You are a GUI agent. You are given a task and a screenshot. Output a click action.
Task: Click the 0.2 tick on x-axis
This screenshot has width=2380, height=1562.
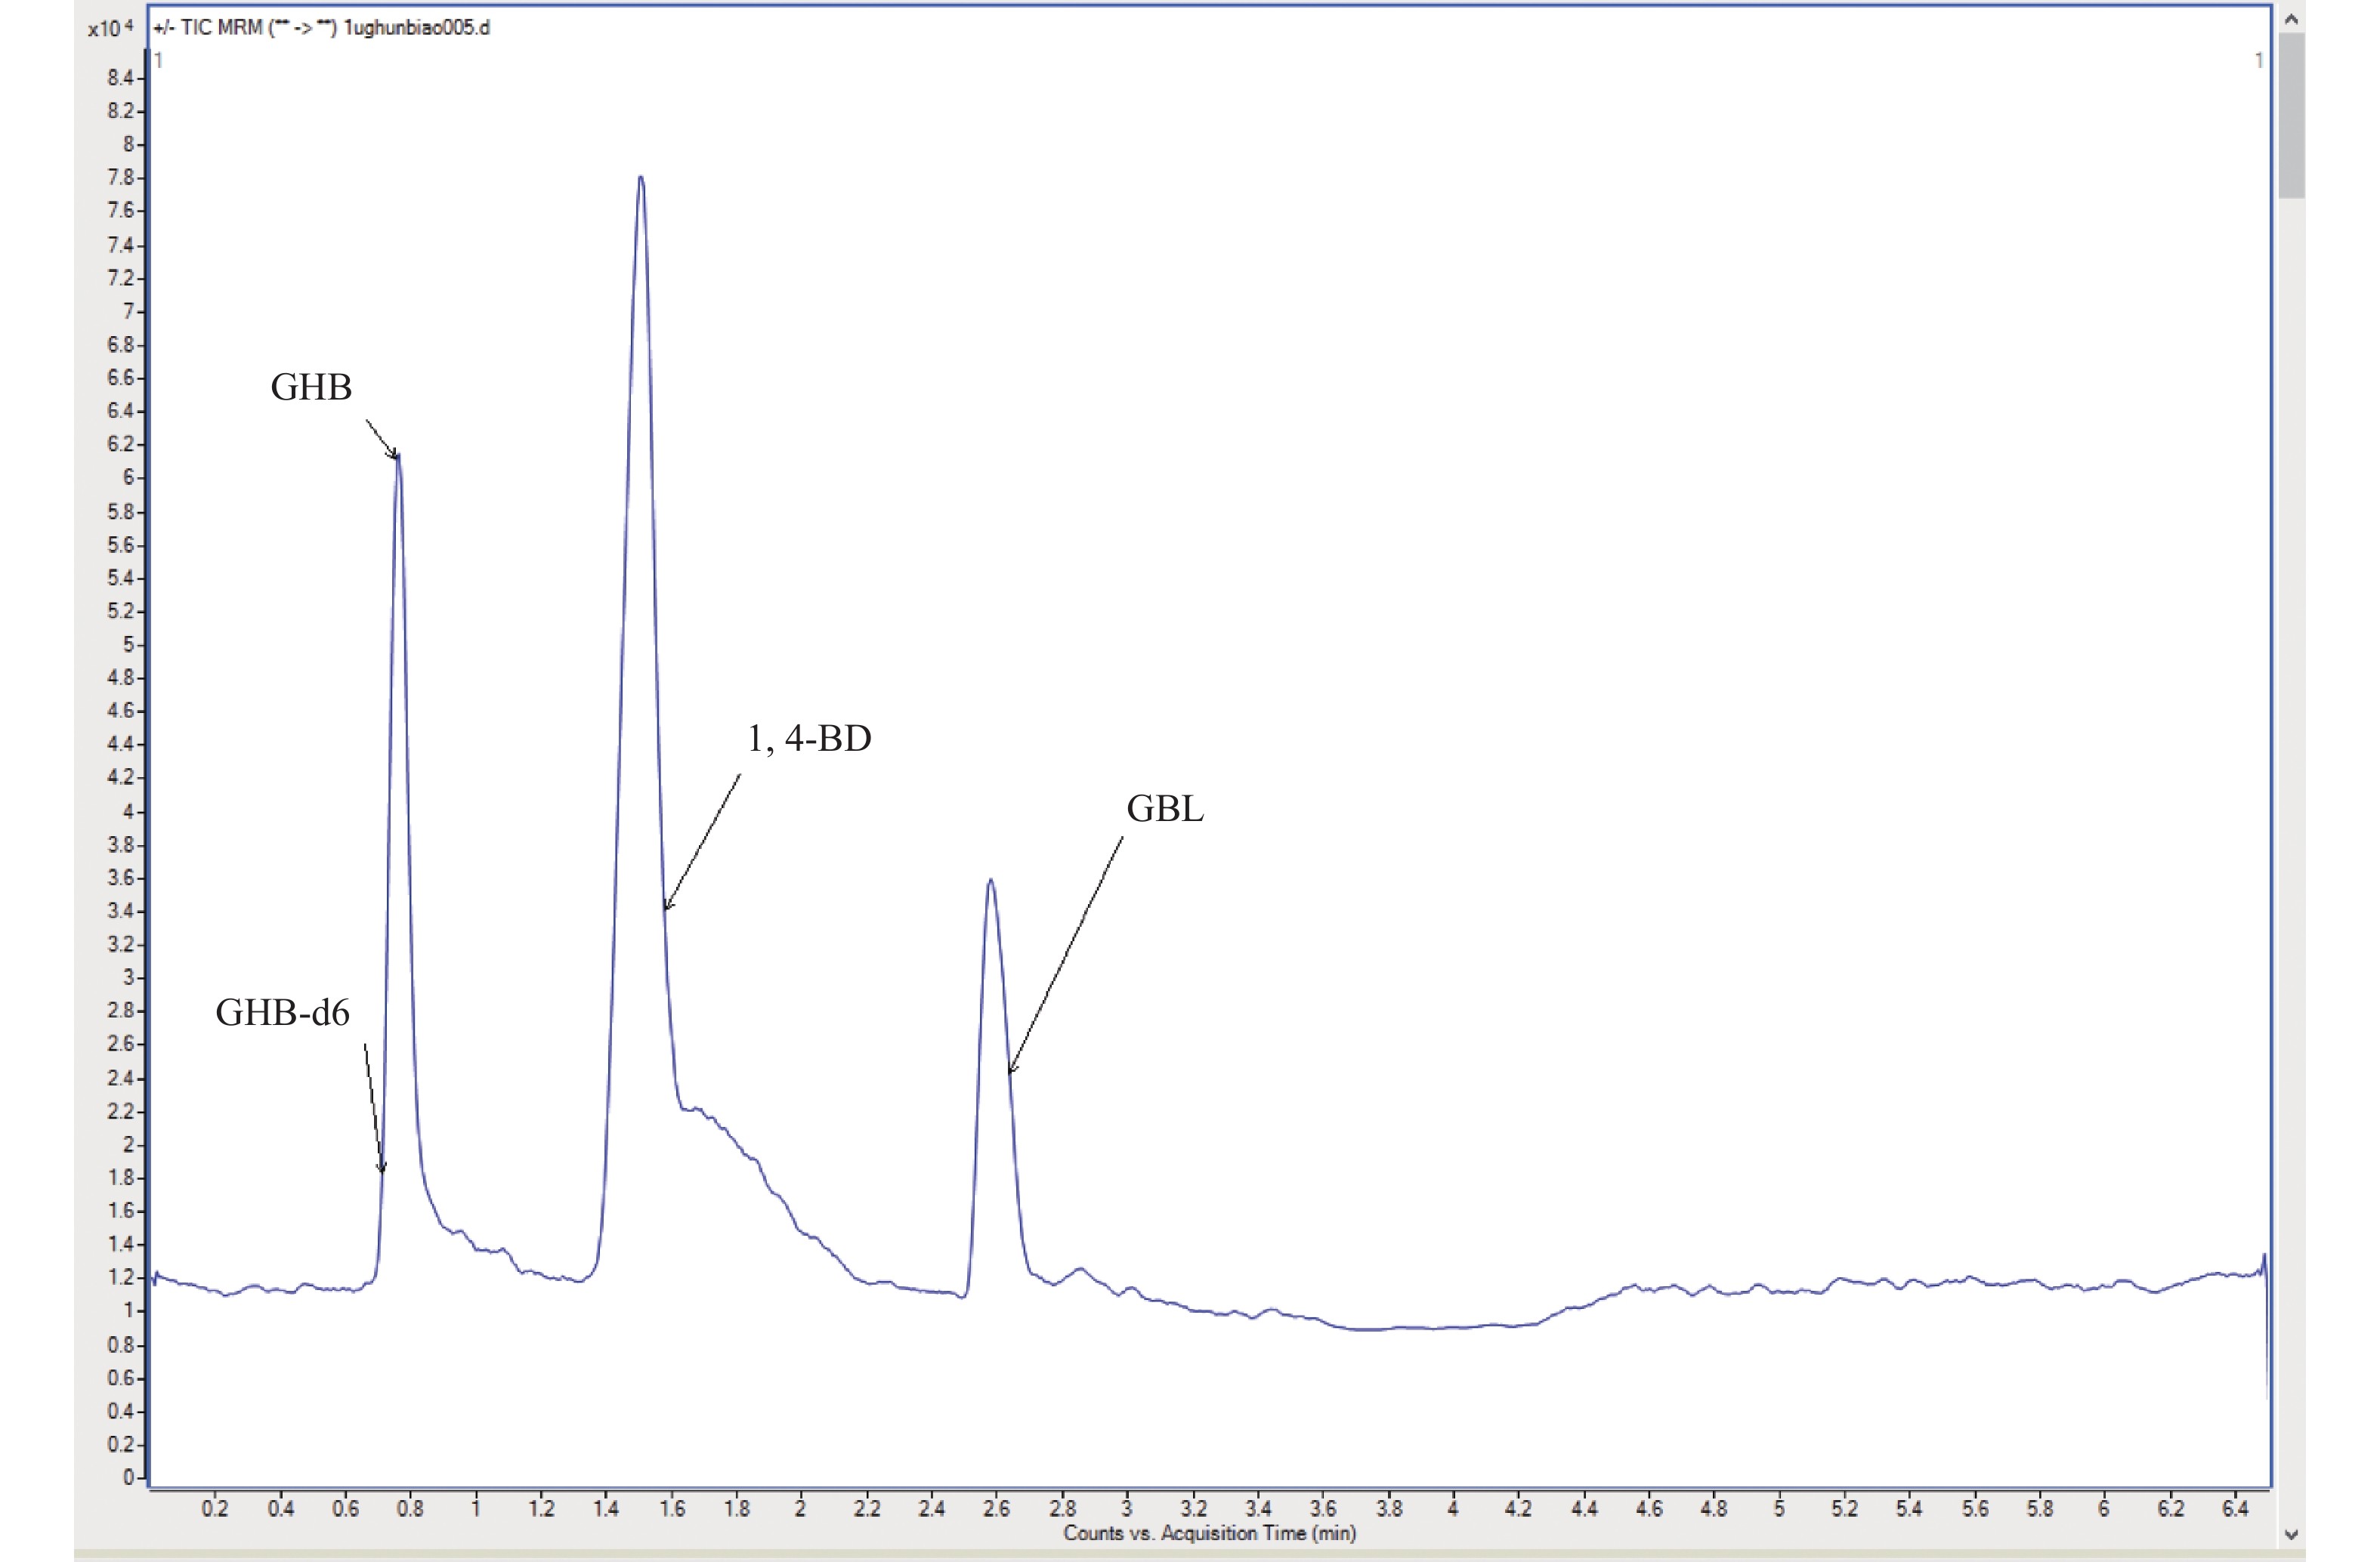point(215,1509)
